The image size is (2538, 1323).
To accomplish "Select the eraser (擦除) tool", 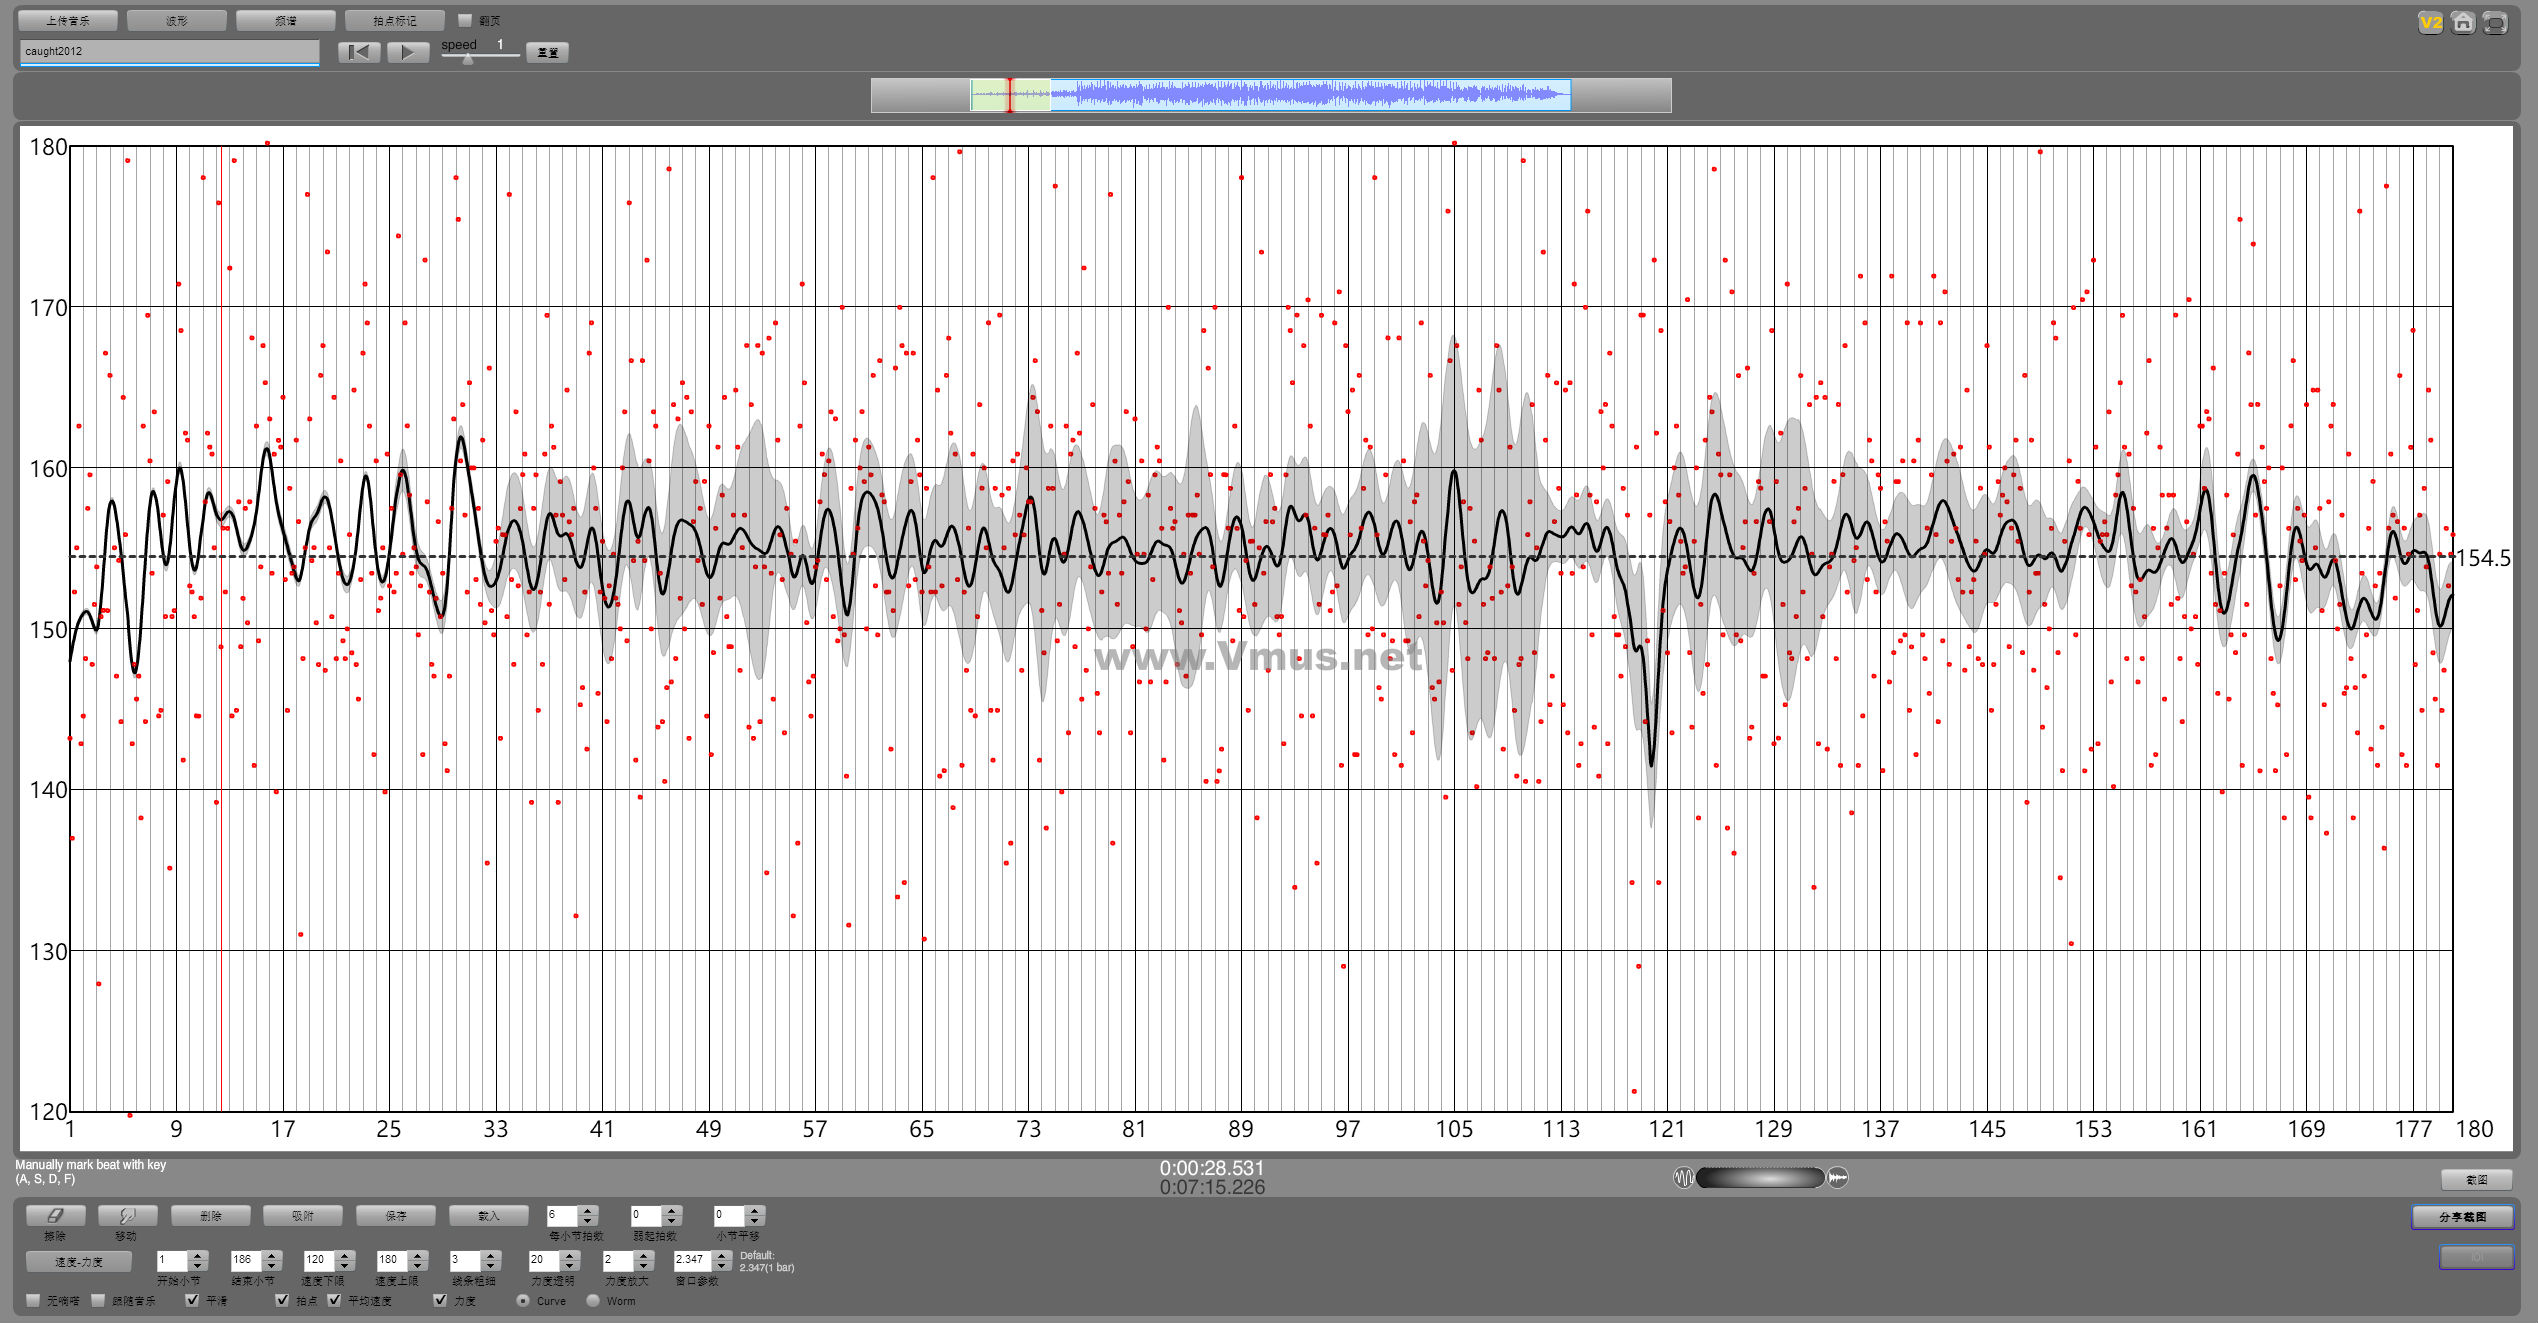I will click(x=55, y=1215).
